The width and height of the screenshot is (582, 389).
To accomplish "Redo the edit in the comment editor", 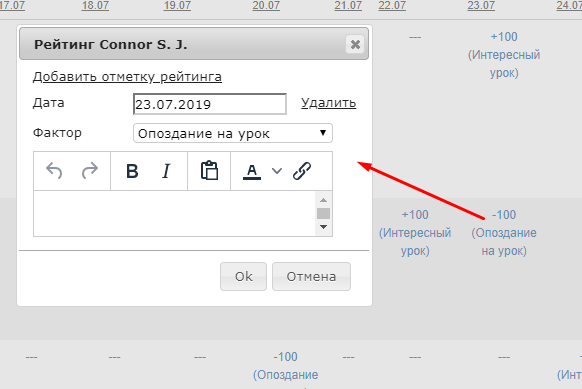I will [x=89, y=171].
